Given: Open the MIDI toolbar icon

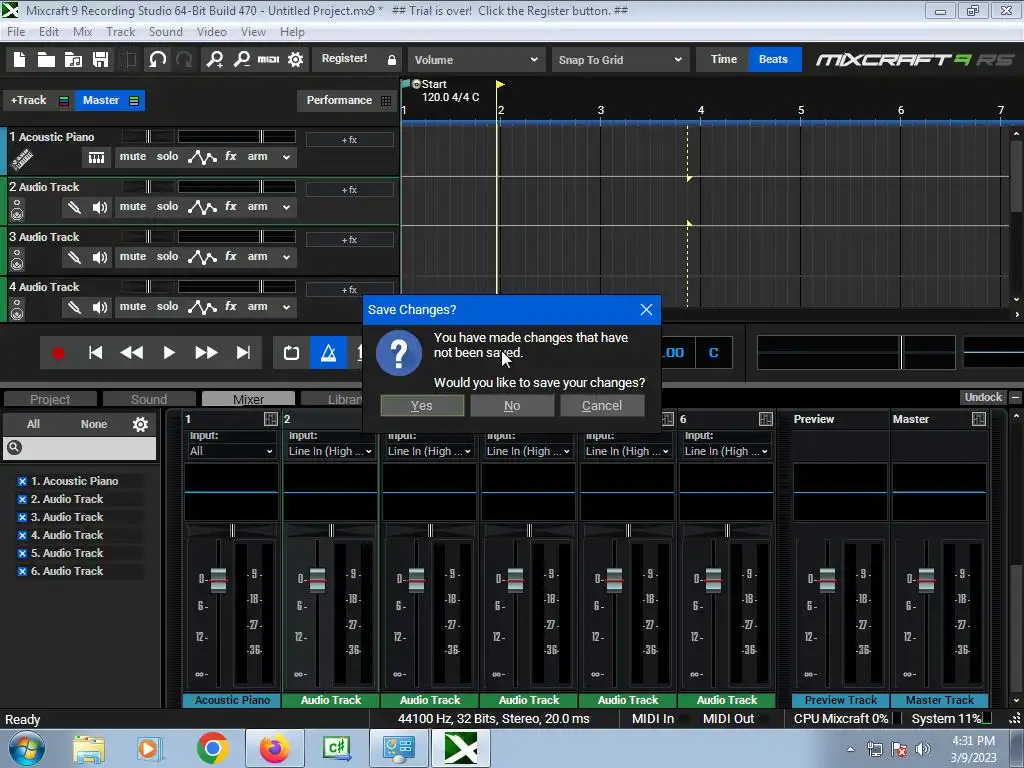Looking at the screenshot, I should pos(268,59).
